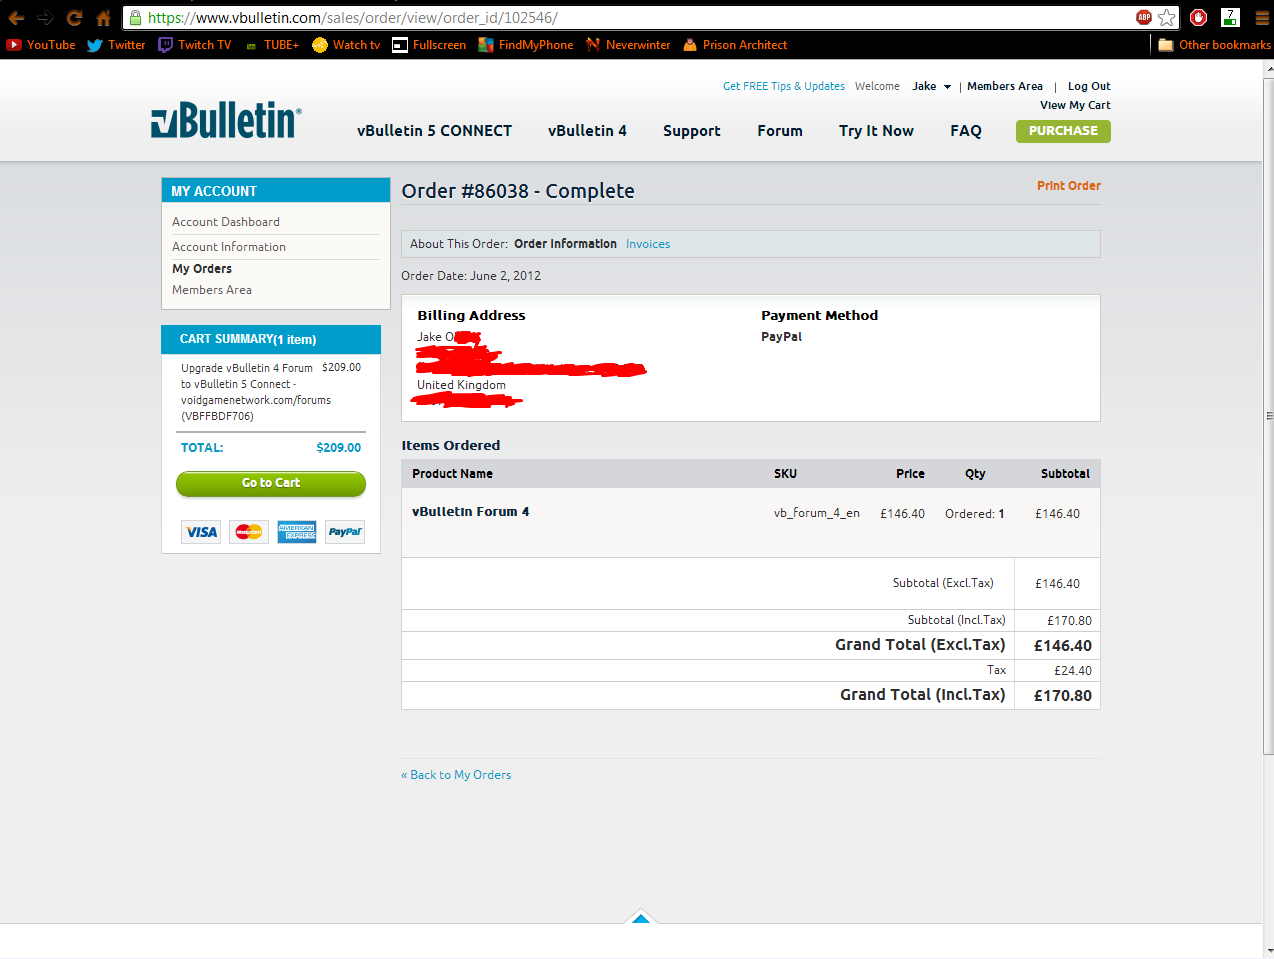Open Account Dashboard in sidebar
Image resolution: width=1274 pixels, height=959 pixels.
[x=226, y=222]
